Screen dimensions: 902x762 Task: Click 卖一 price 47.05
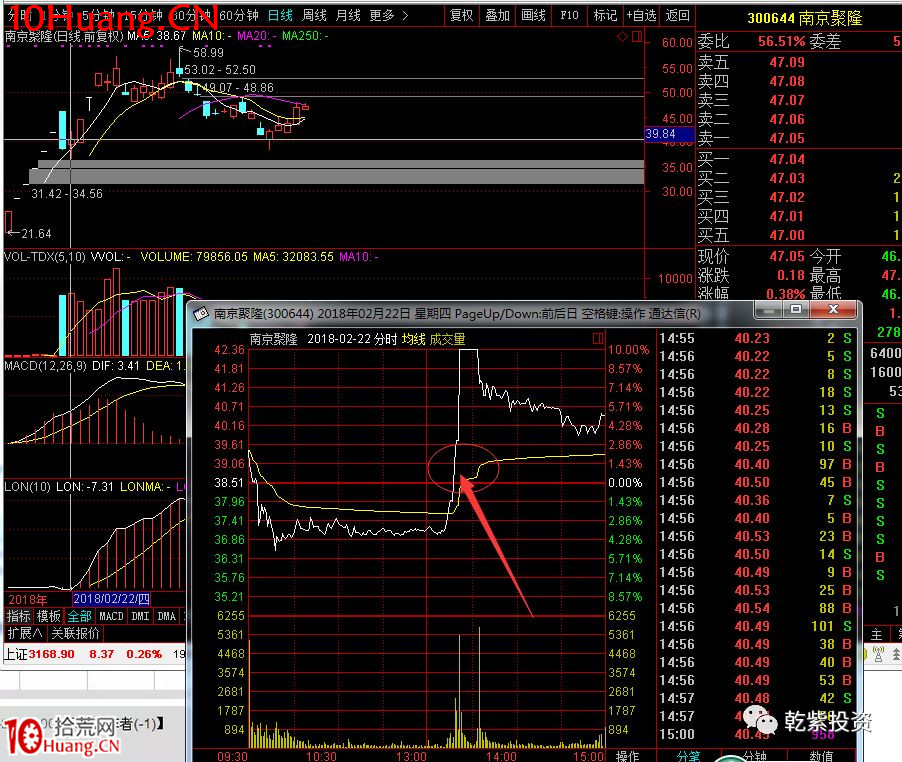pos(787,138)
